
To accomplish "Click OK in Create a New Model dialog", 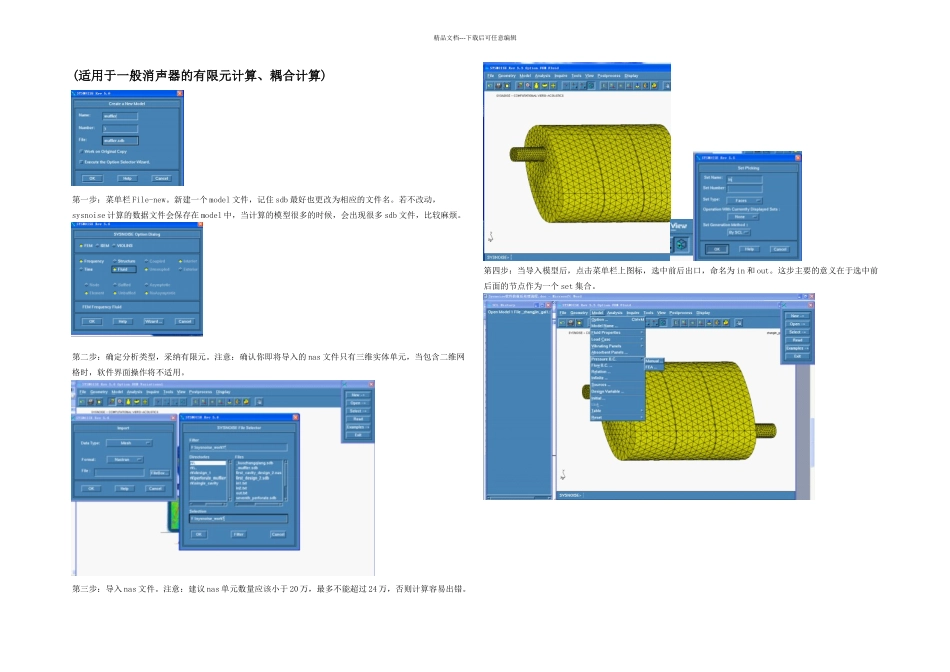I will point(92,178).
